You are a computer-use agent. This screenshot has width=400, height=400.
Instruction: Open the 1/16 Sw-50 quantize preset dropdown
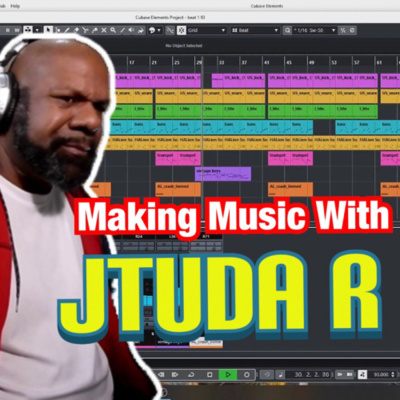click(x=315, y=30)
